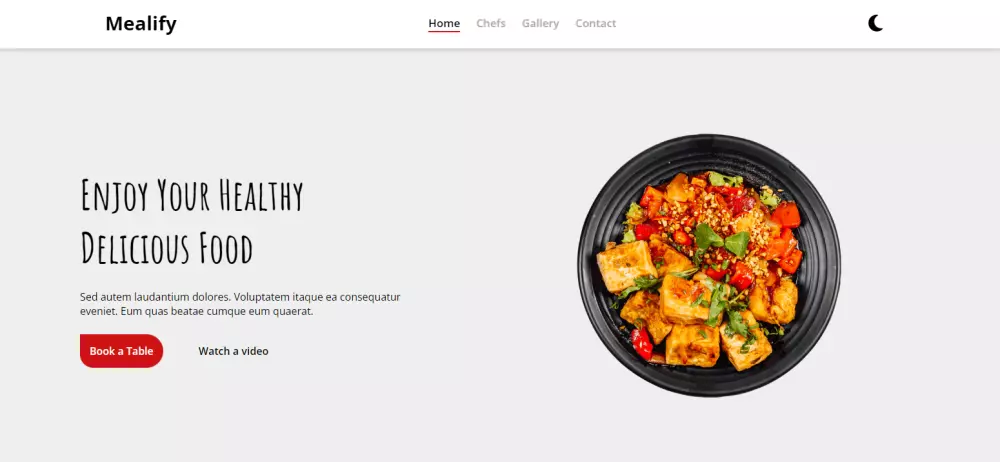Click the 'Sed autem laudantium' paragraph text
The image size is (1000, 462).
240,304
